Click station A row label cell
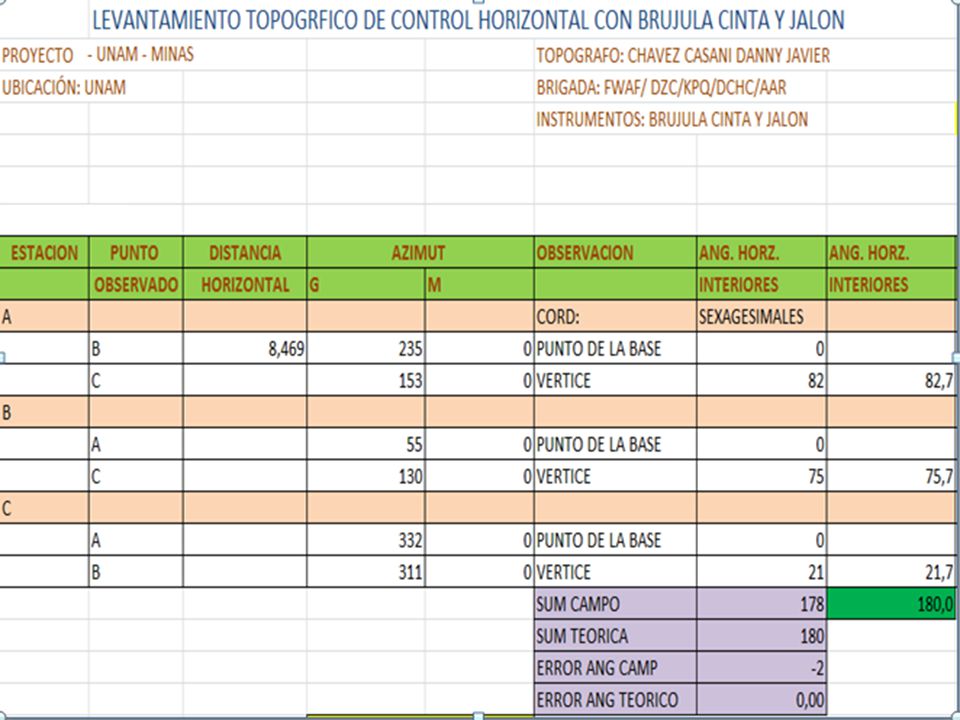The width and height of the screenshot is (960, 720). tap(44, 317)
